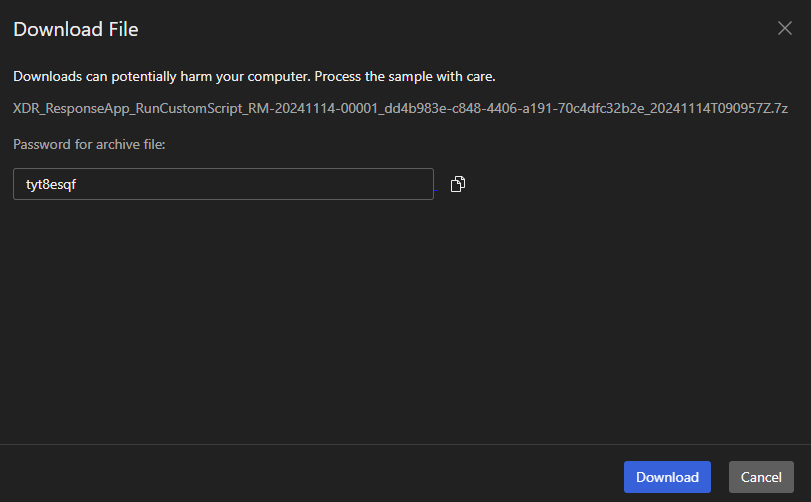811x502 pixels.
Task: Click the password text tyt8esqf
Action: (51, 184)
